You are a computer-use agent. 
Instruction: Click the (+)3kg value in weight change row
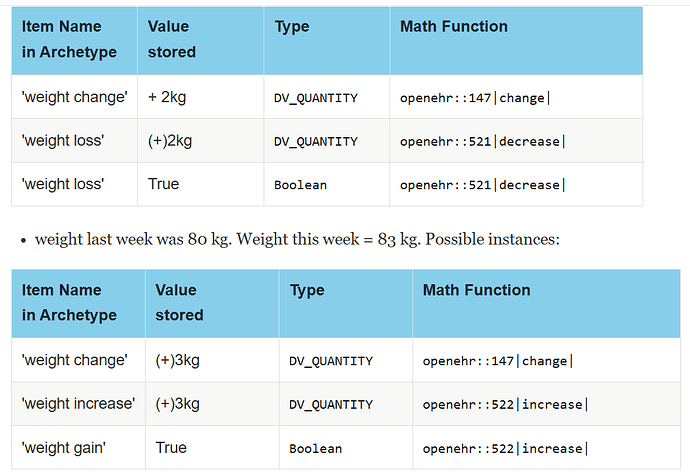click(178, 360)
